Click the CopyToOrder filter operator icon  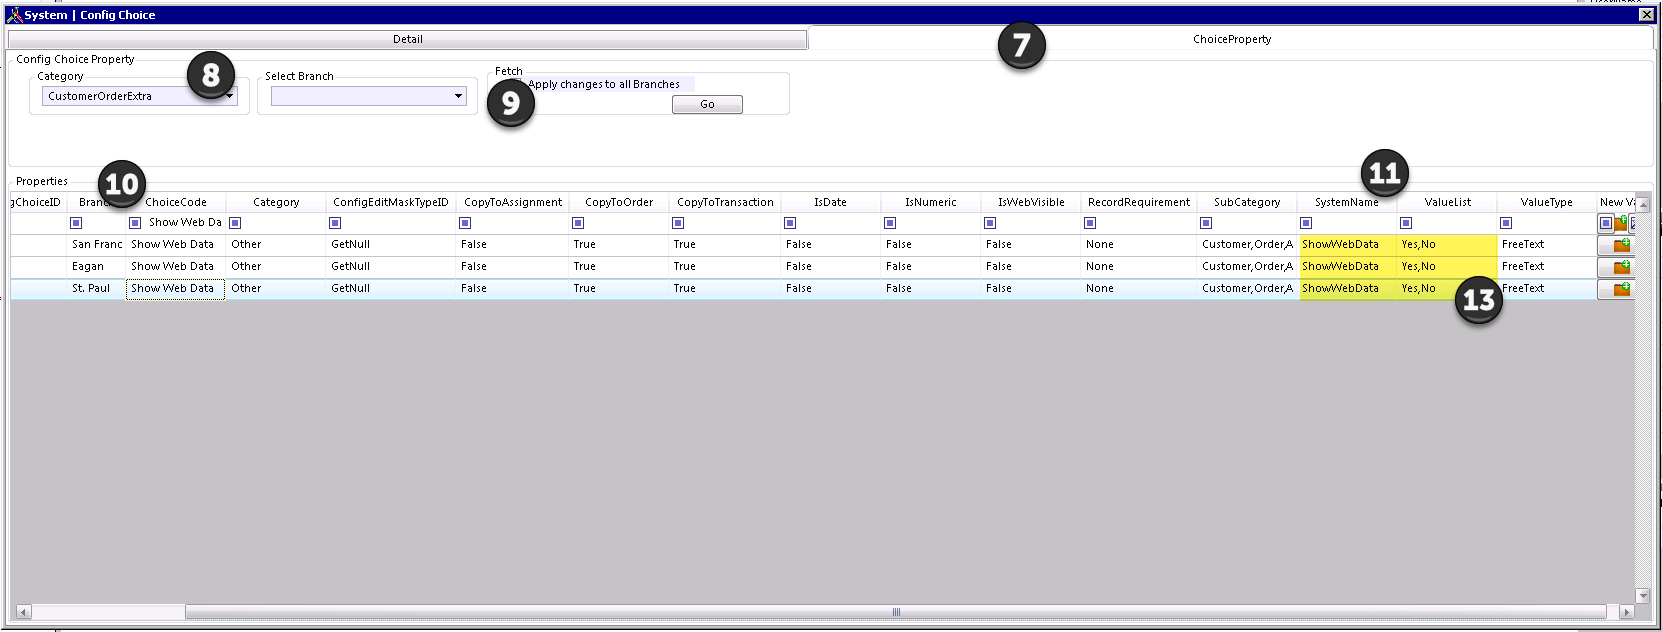coord(578,223)
